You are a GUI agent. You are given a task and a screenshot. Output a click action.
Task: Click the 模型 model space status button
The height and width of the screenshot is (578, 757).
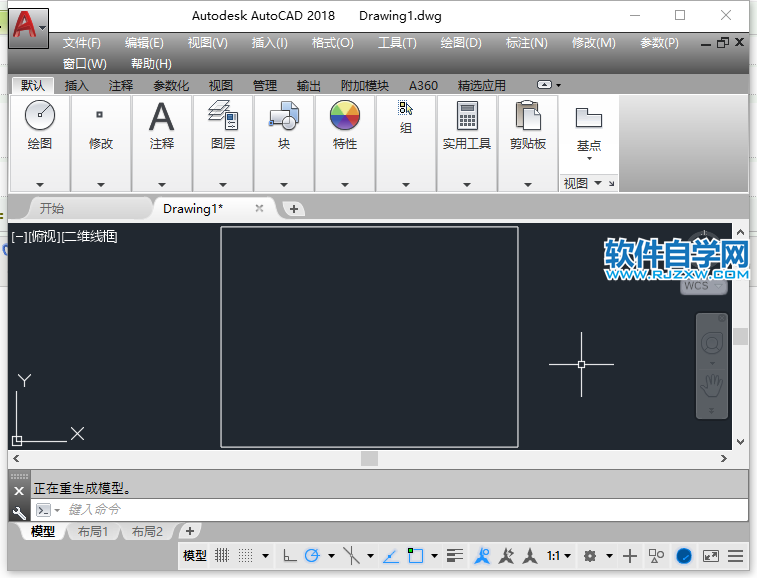[x=195, y=556]
